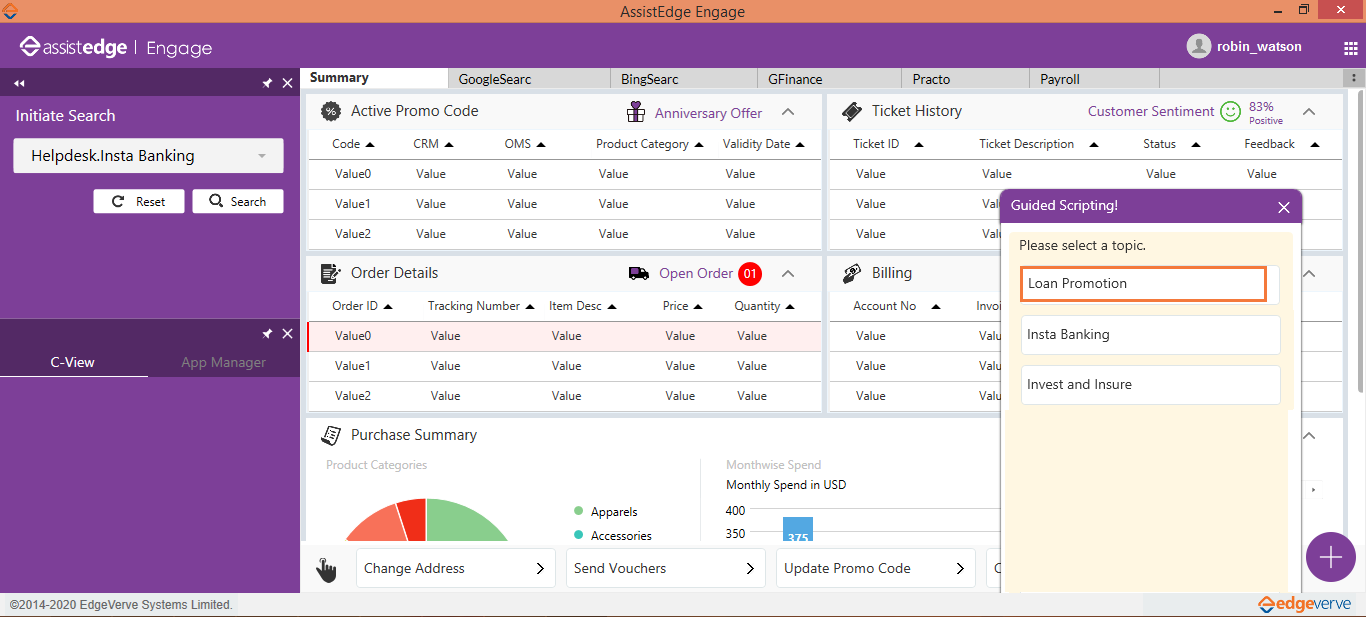Collapse the Billing section

1309,274
